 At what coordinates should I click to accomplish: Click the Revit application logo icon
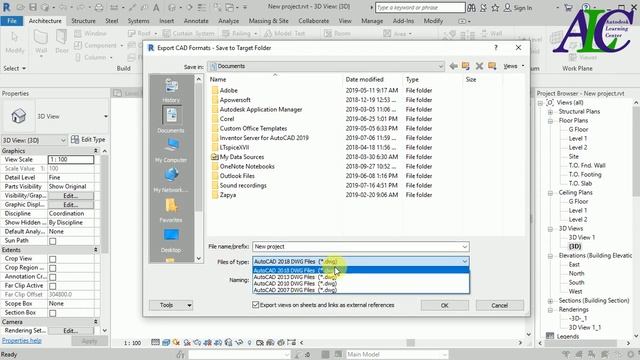7,7
